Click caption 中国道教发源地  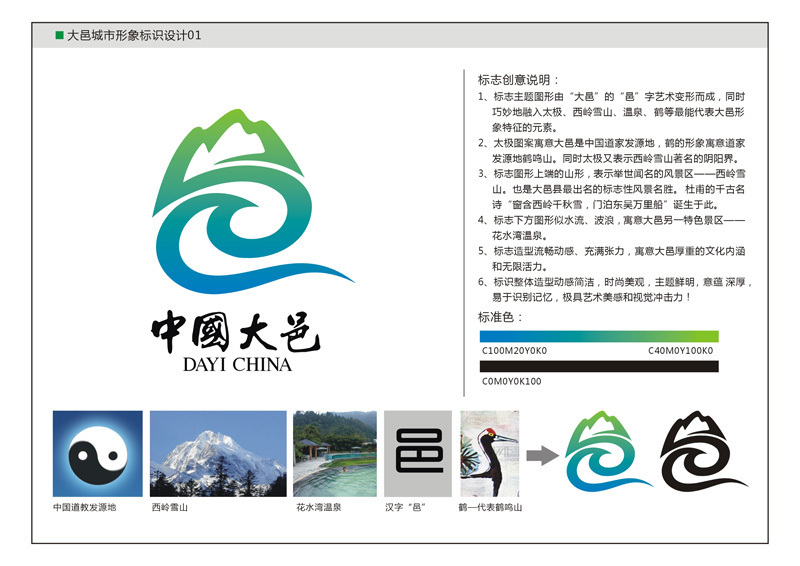85,507
